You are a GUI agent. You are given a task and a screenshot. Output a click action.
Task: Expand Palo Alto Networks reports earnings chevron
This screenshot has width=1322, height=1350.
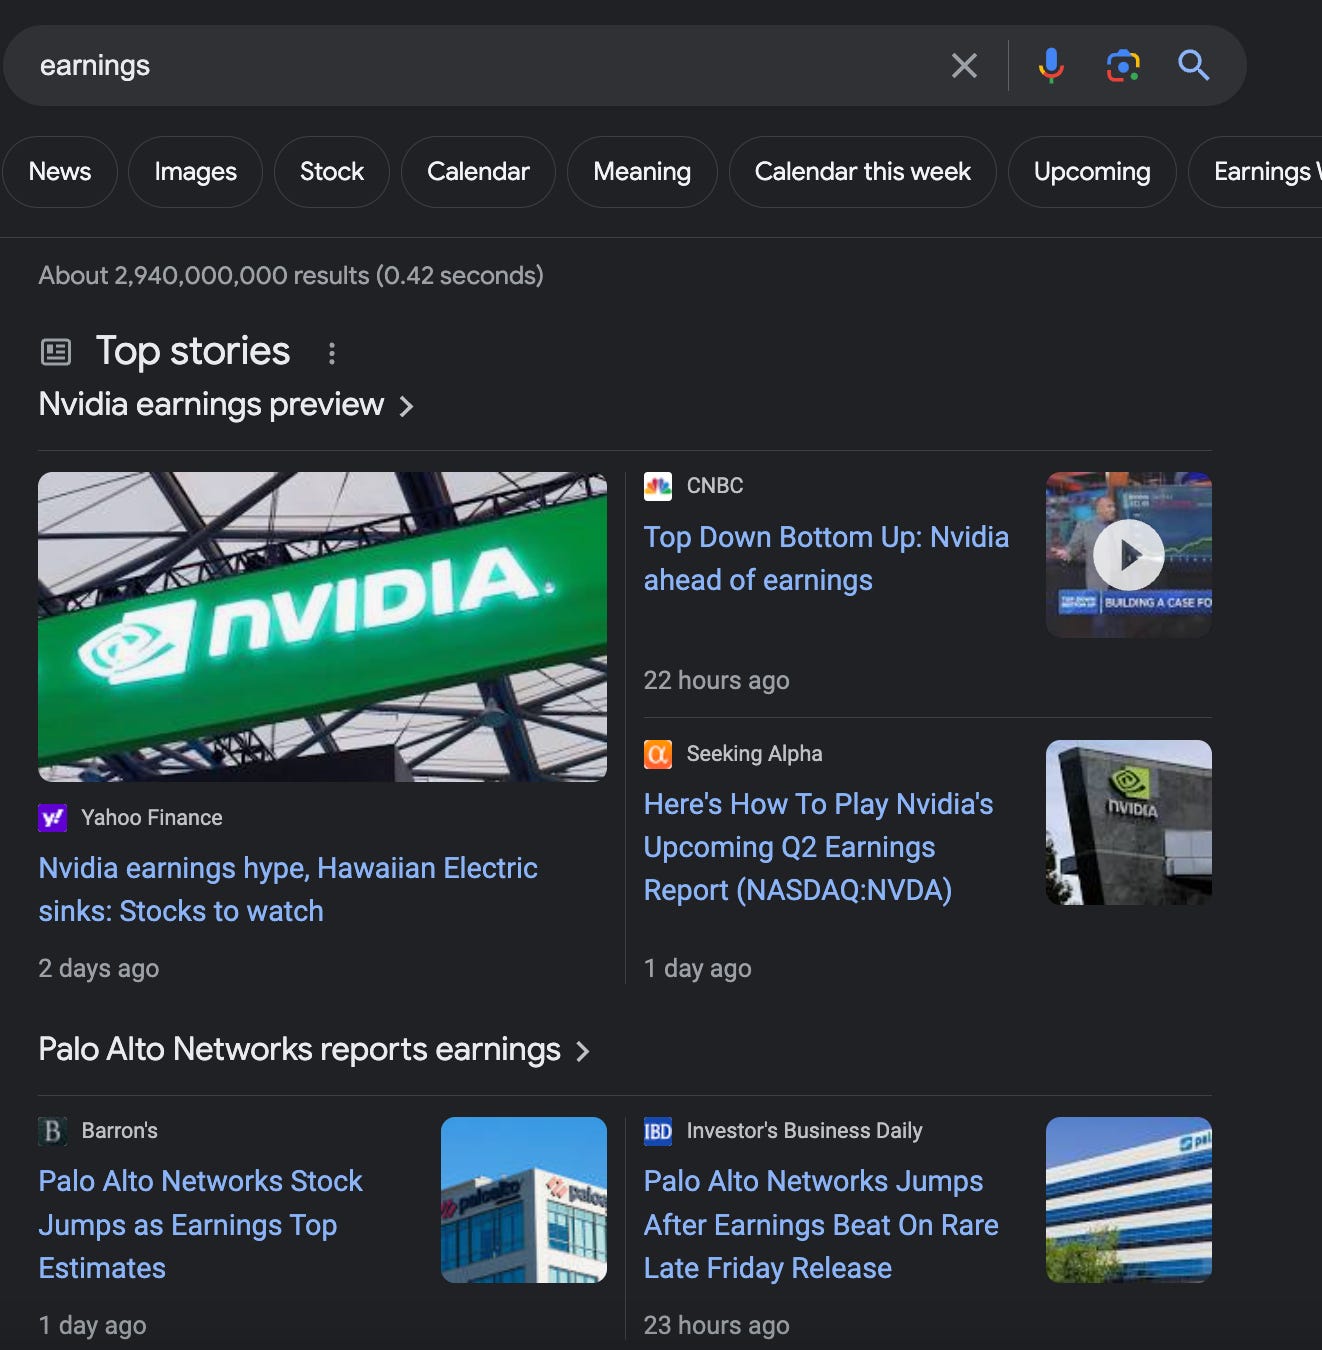point(583,1051)
